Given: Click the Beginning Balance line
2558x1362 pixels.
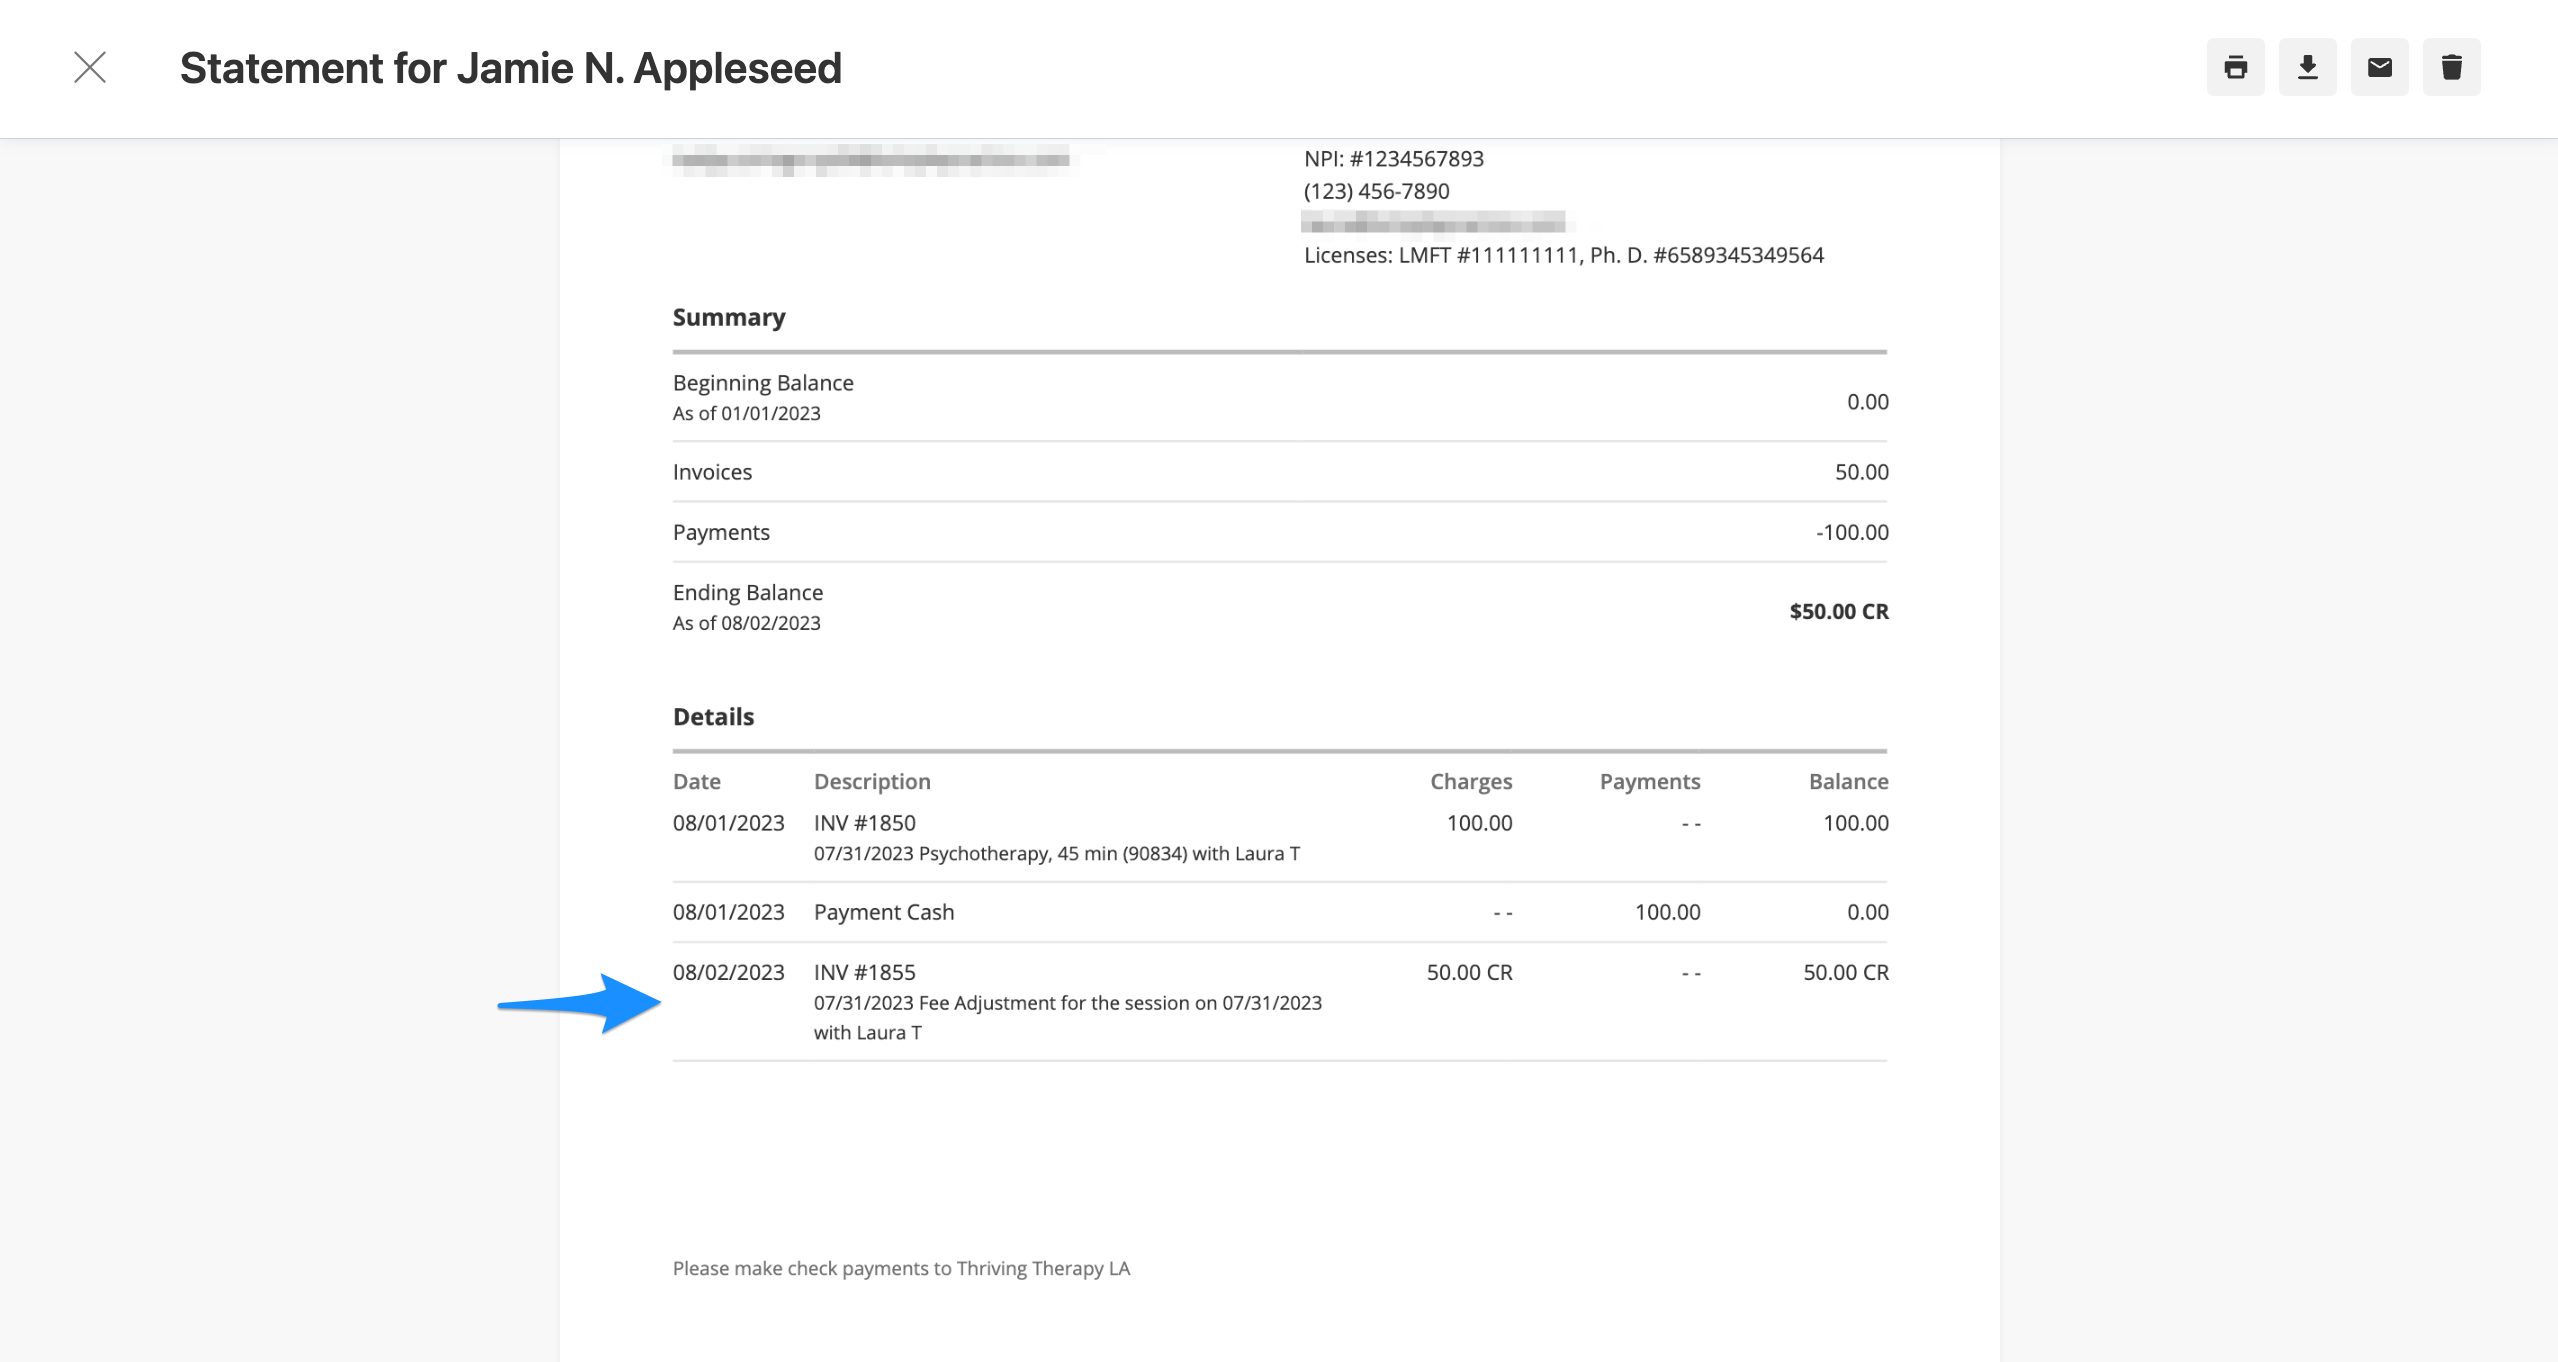Looking at the screenshot, I should tap(763, 382).
